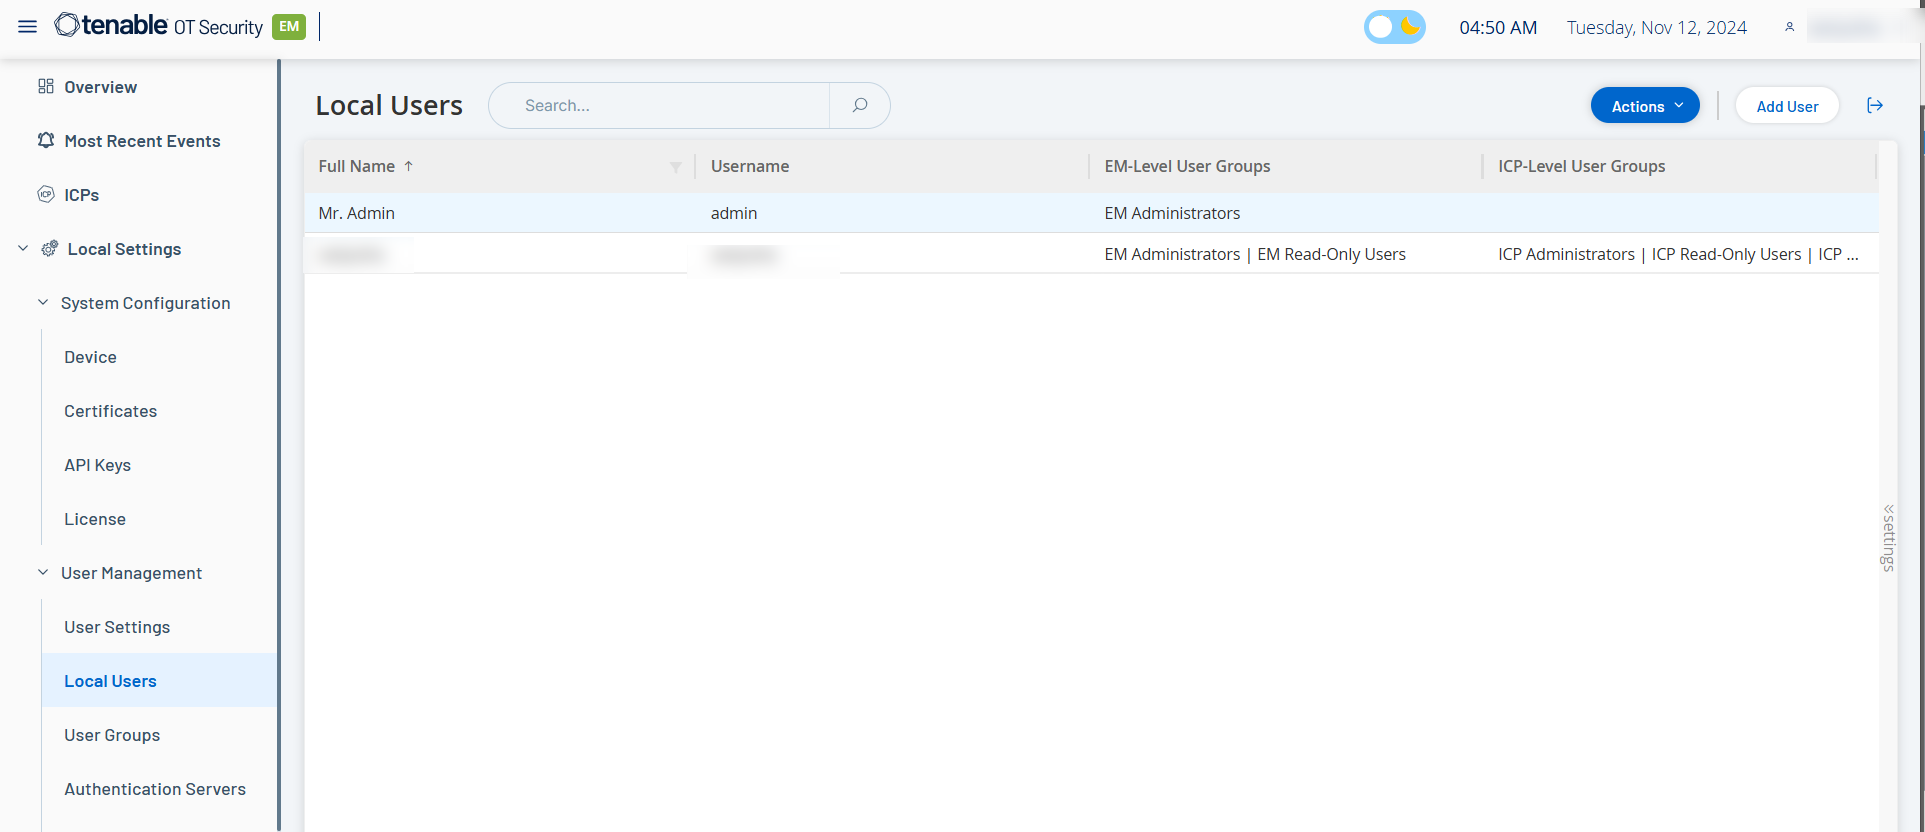
Task: Expand the vertical settings side panel
Action: point(1888,538)
